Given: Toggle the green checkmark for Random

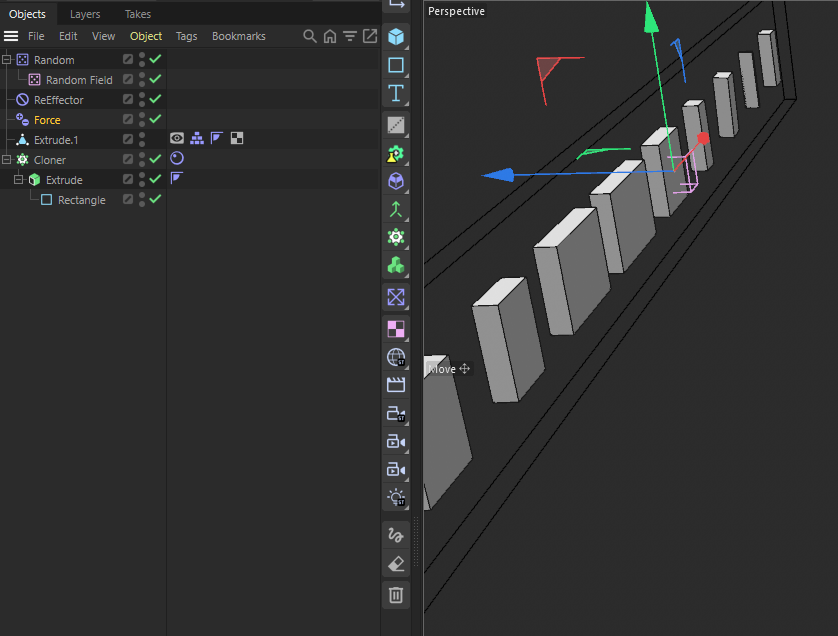Looking at the screenshot, I should tap(156, 59).
